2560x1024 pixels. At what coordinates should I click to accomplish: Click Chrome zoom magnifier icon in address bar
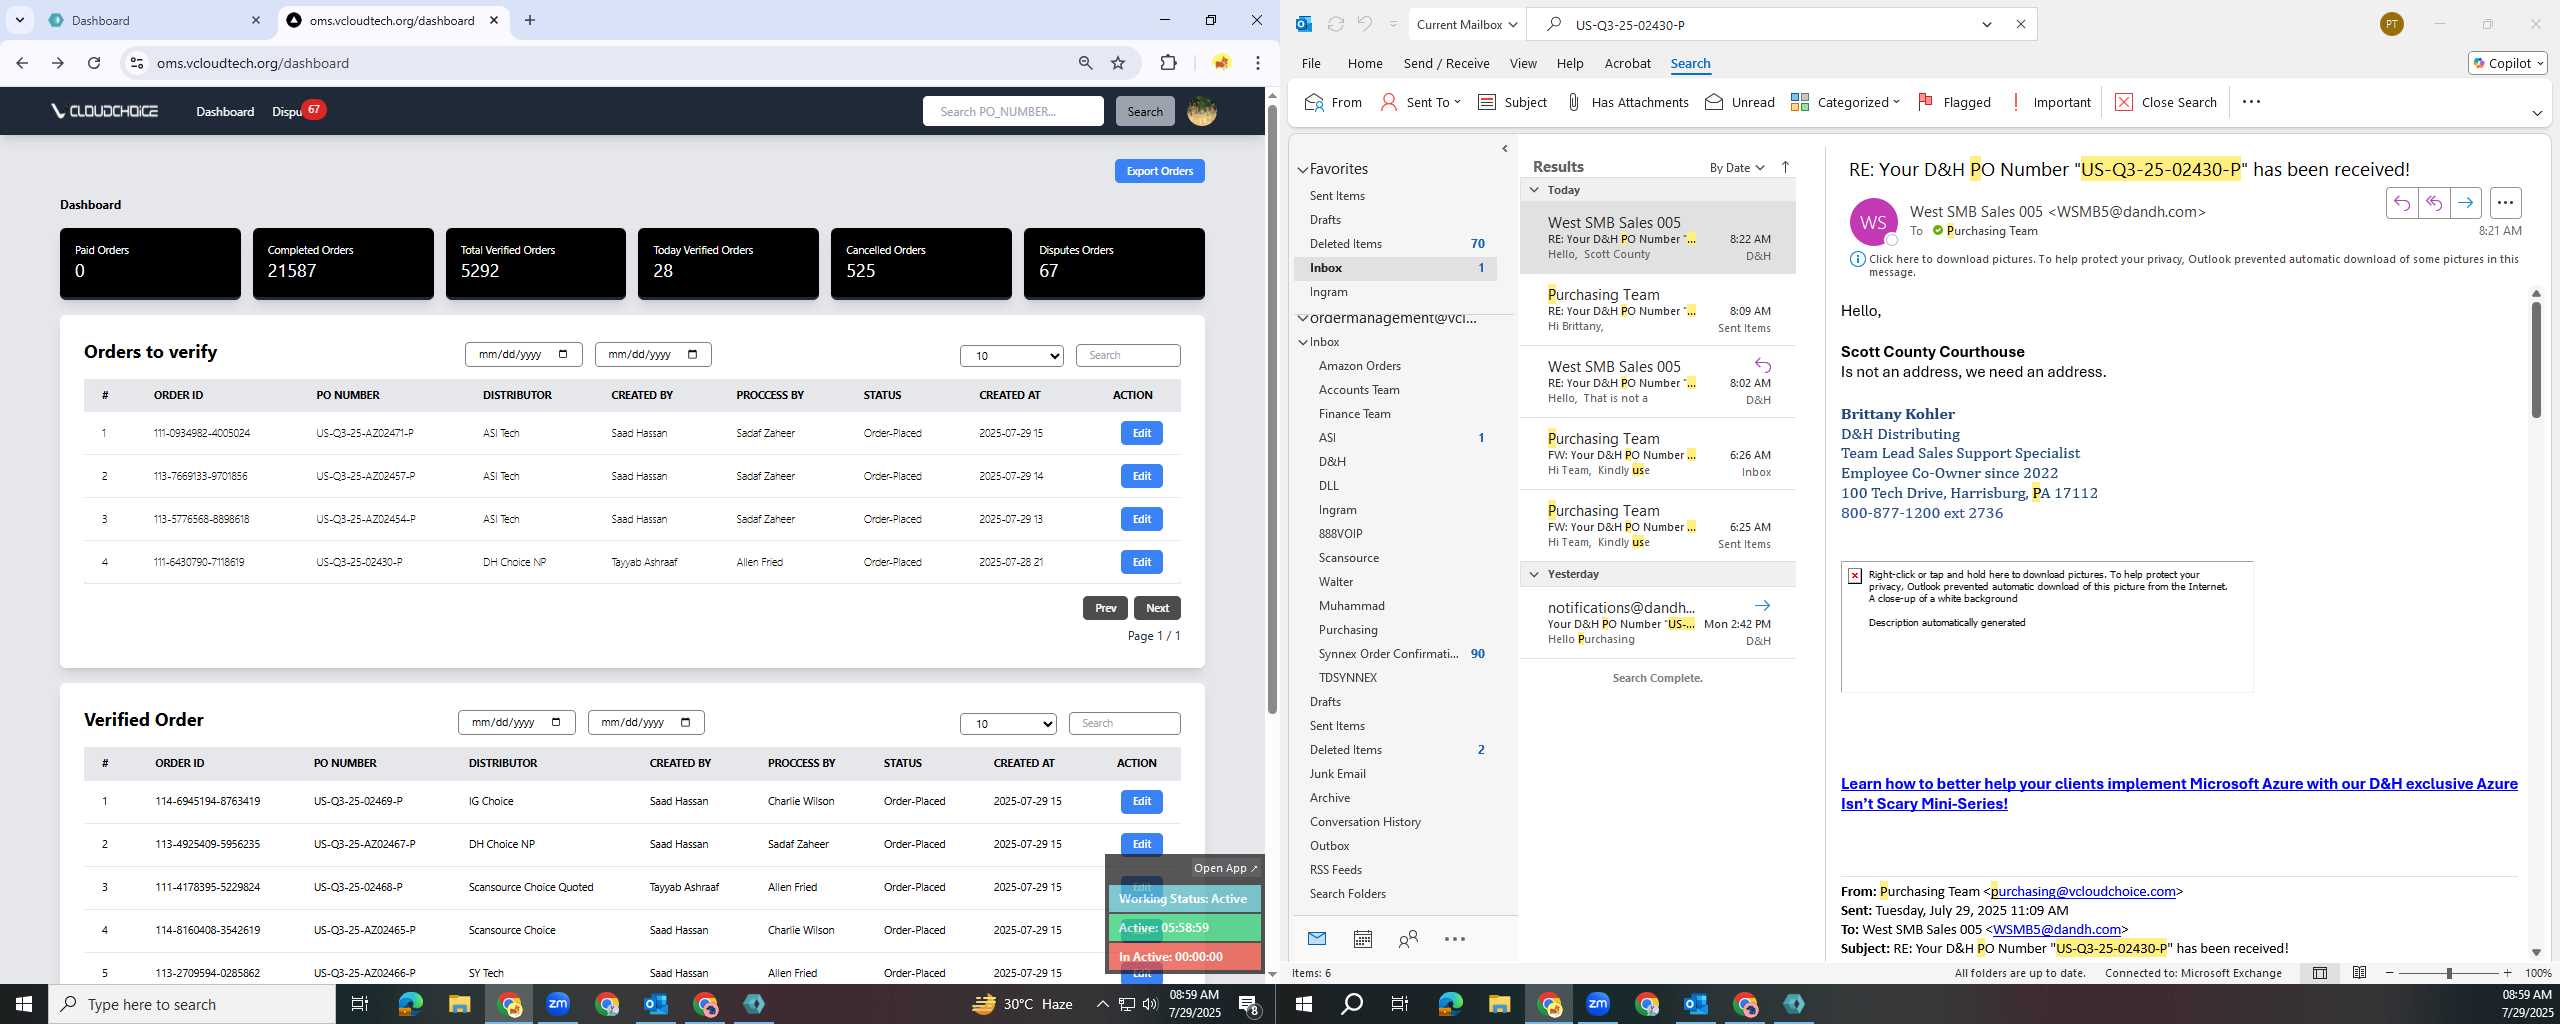1085,63
